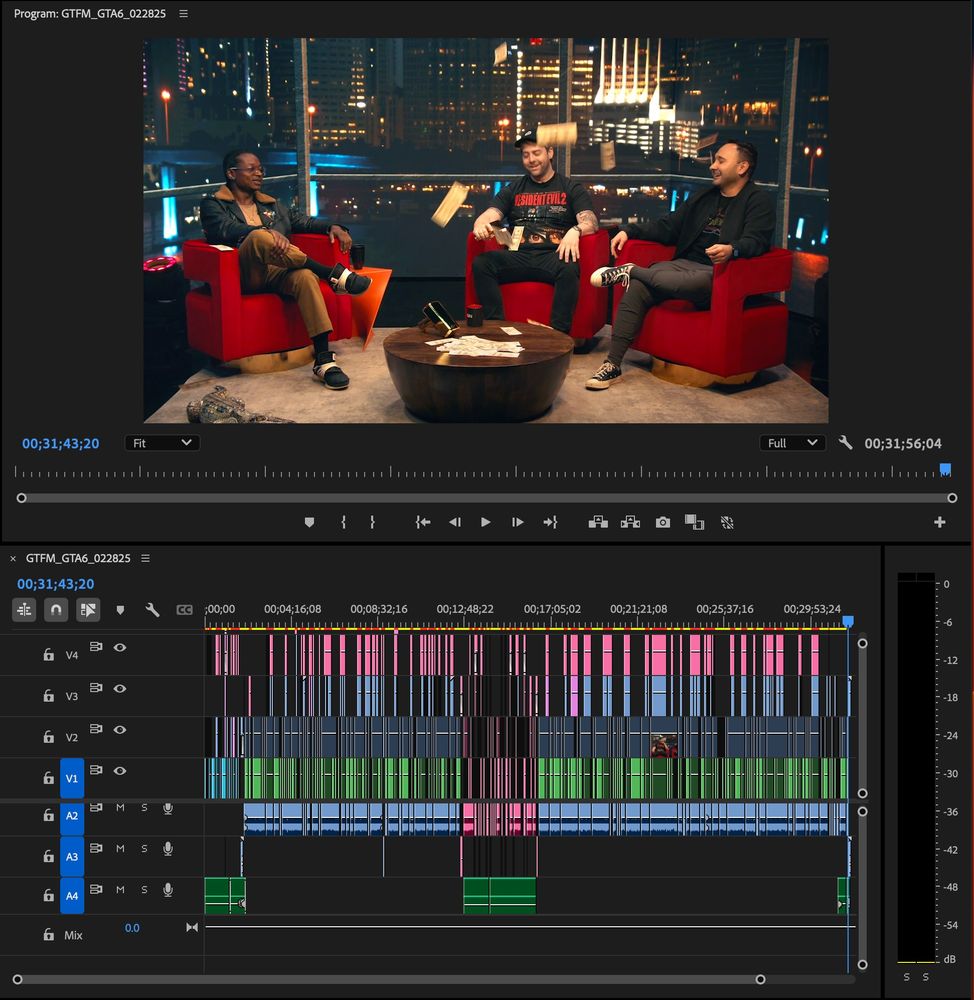Mark Out point in Program monitor
Screen dimensions: 974x1000
373,522
